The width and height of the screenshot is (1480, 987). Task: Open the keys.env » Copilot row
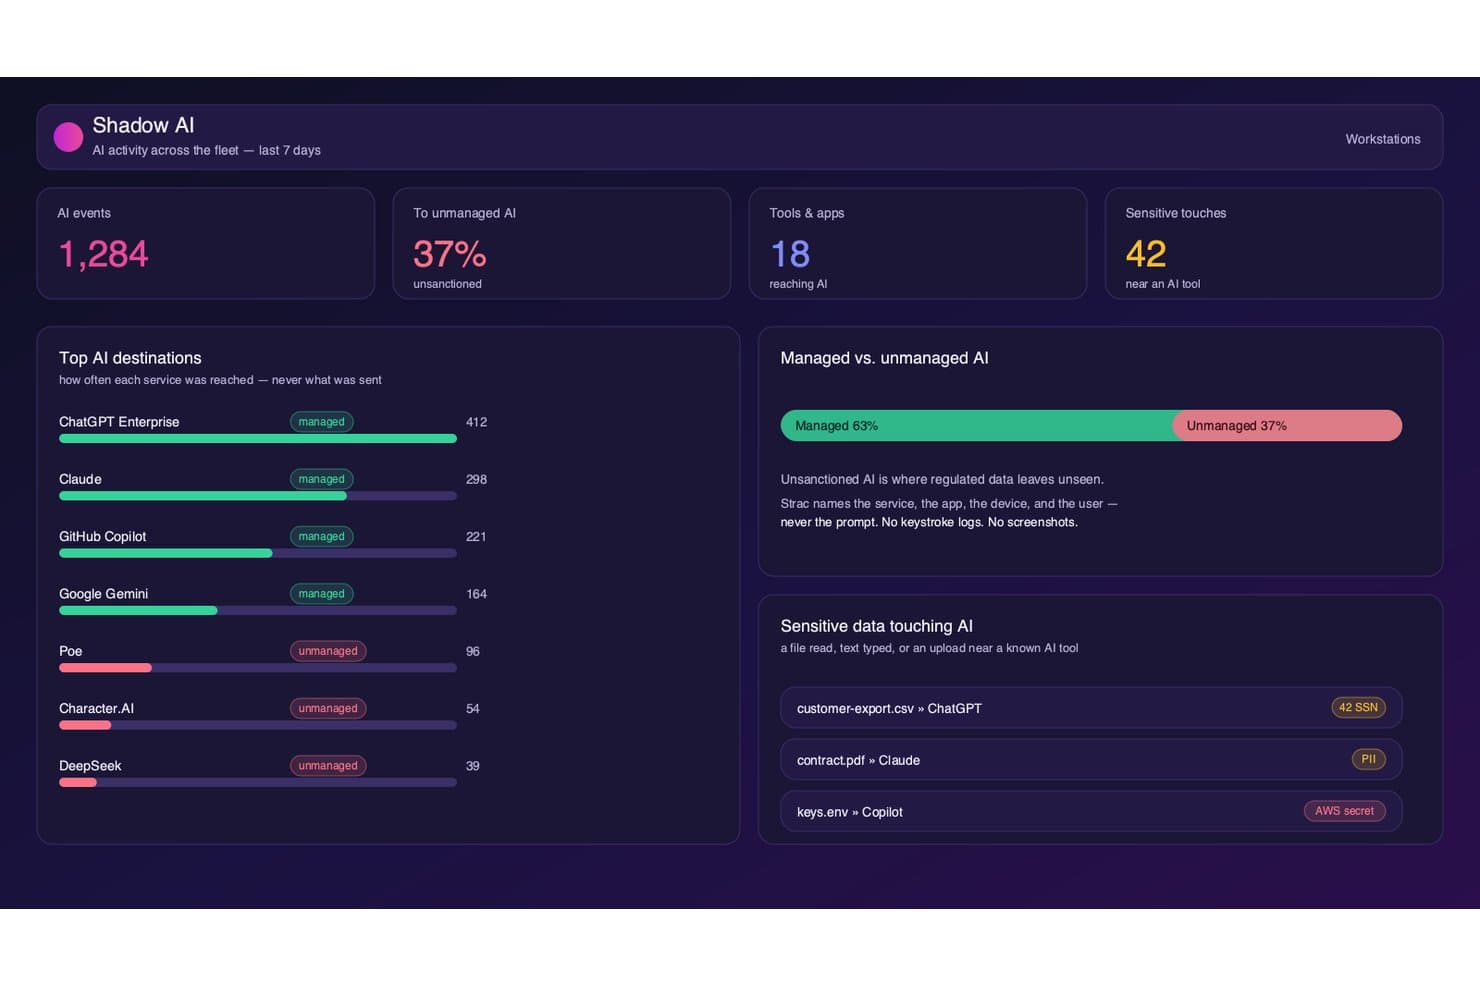(1091, 812)
